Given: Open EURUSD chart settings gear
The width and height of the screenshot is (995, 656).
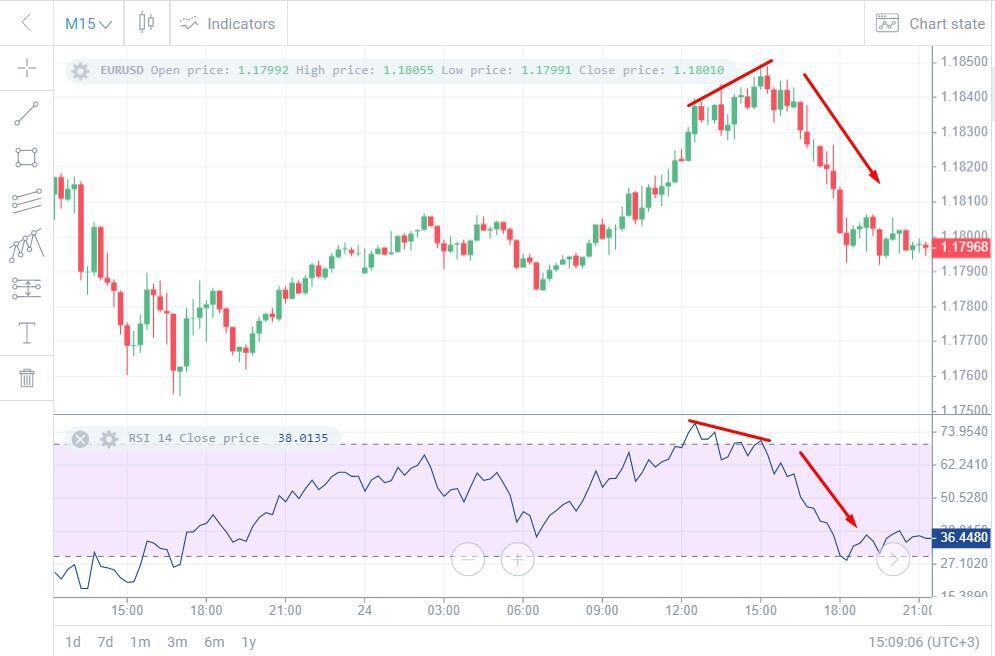Looking at the screenshot, I should pos(81,71).
